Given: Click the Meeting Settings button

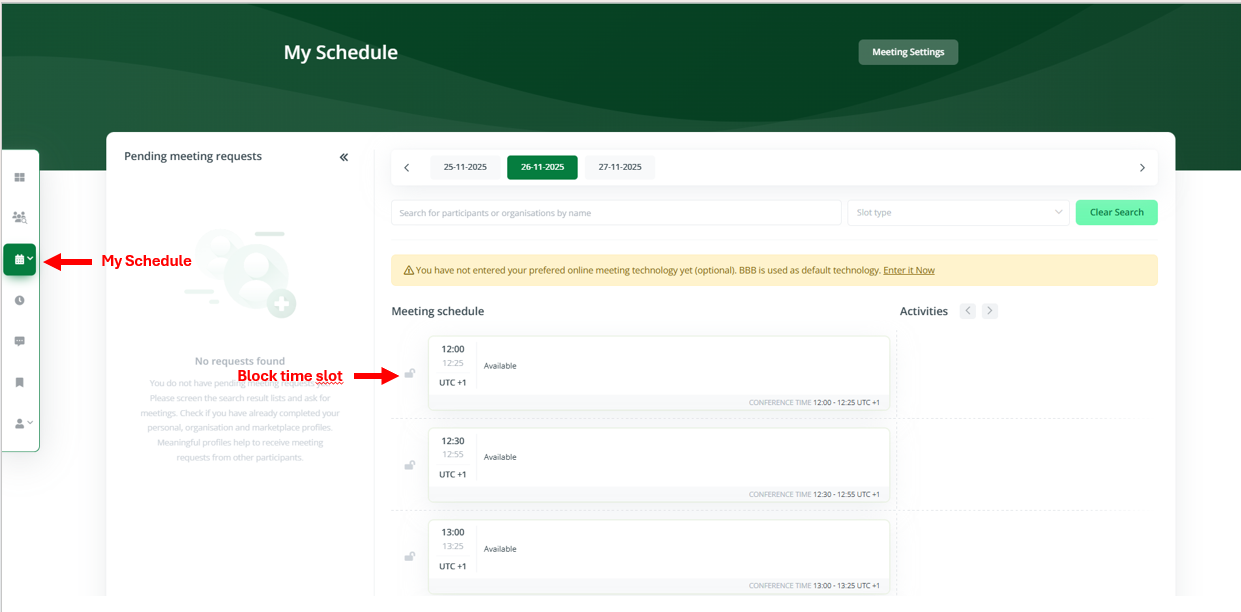Looking at the screenshot, I should 908,52.
